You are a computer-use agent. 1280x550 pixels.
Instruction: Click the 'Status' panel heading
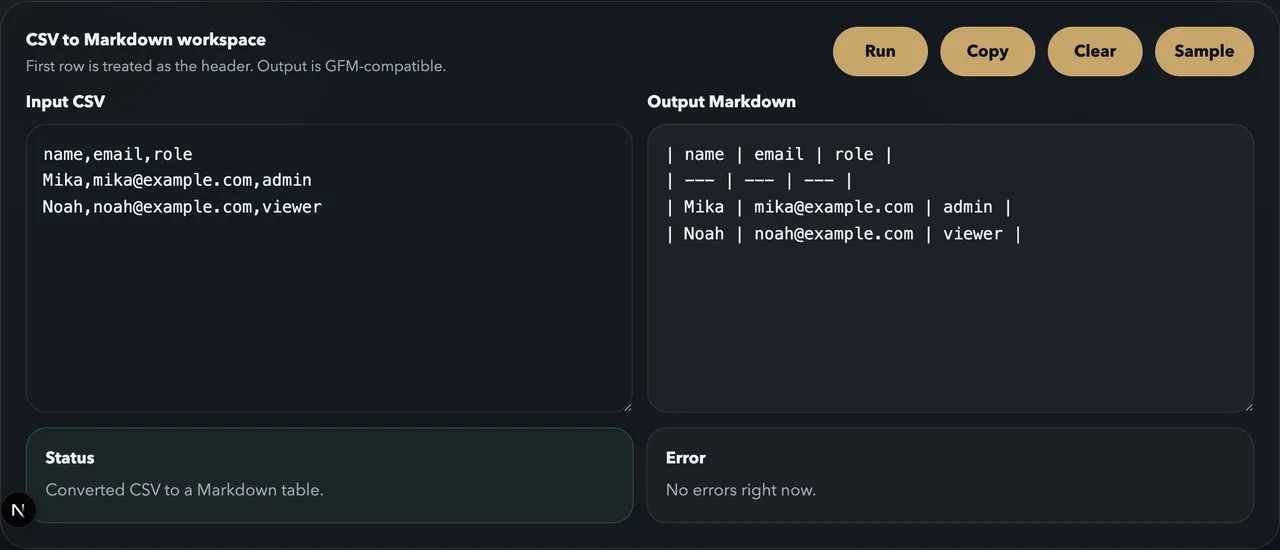coord(70,457)
